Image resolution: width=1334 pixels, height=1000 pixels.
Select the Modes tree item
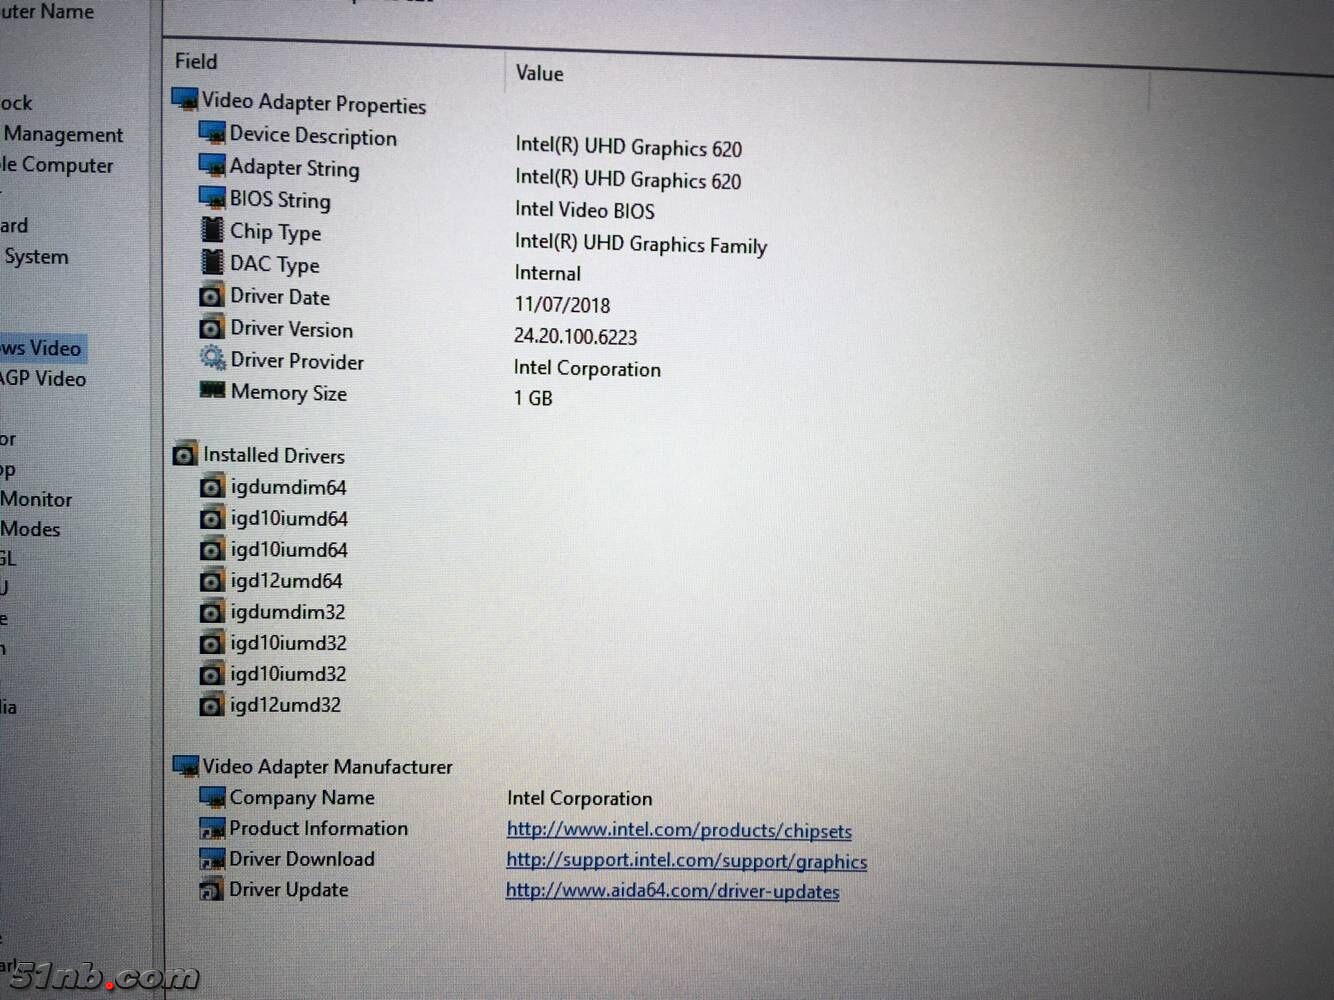tap(30, 529)
